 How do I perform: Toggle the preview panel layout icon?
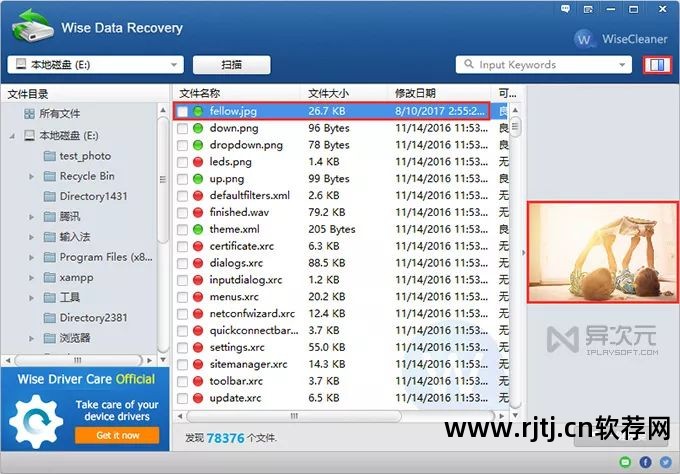click(657, 65)
